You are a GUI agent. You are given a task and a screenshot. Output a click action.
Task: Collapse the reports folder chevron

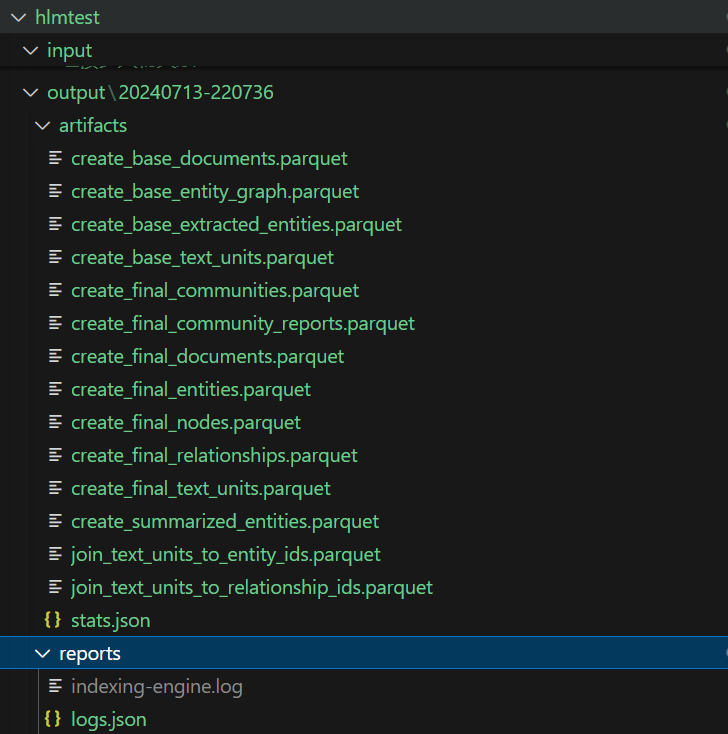point(41,654)
